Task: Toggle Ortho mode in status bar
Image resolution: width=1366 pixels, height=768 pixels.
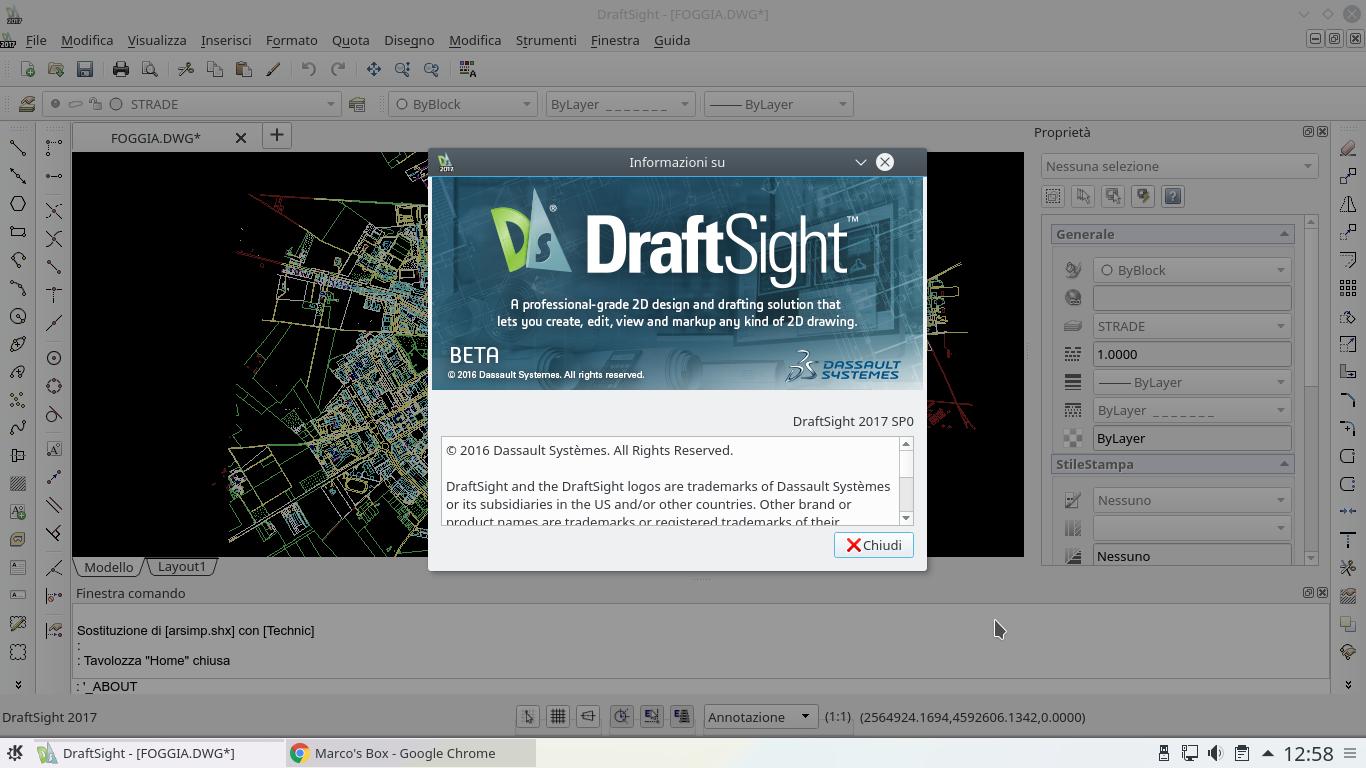Action: click(x=588, y=717)
